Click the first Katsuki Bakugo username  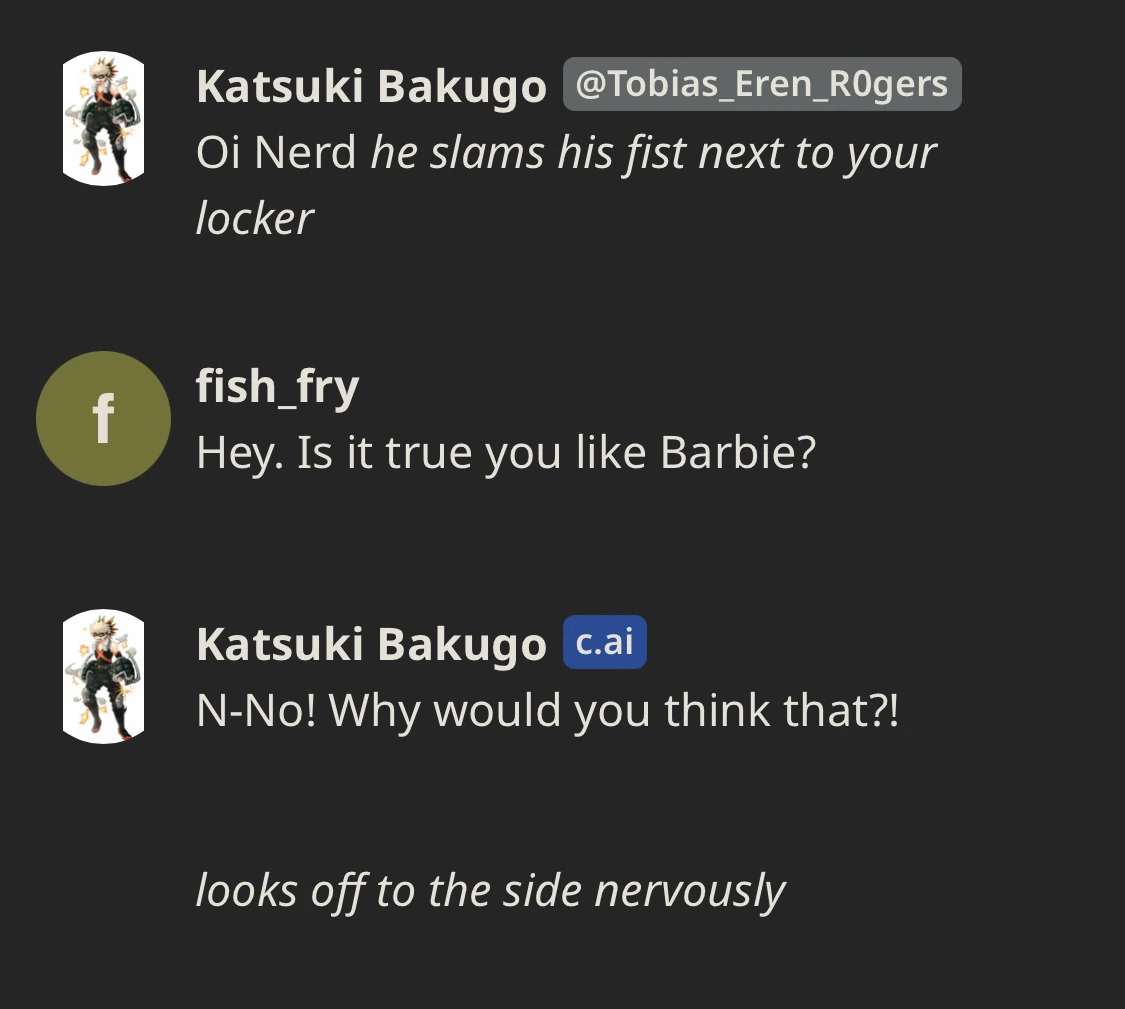coord(371,85)
